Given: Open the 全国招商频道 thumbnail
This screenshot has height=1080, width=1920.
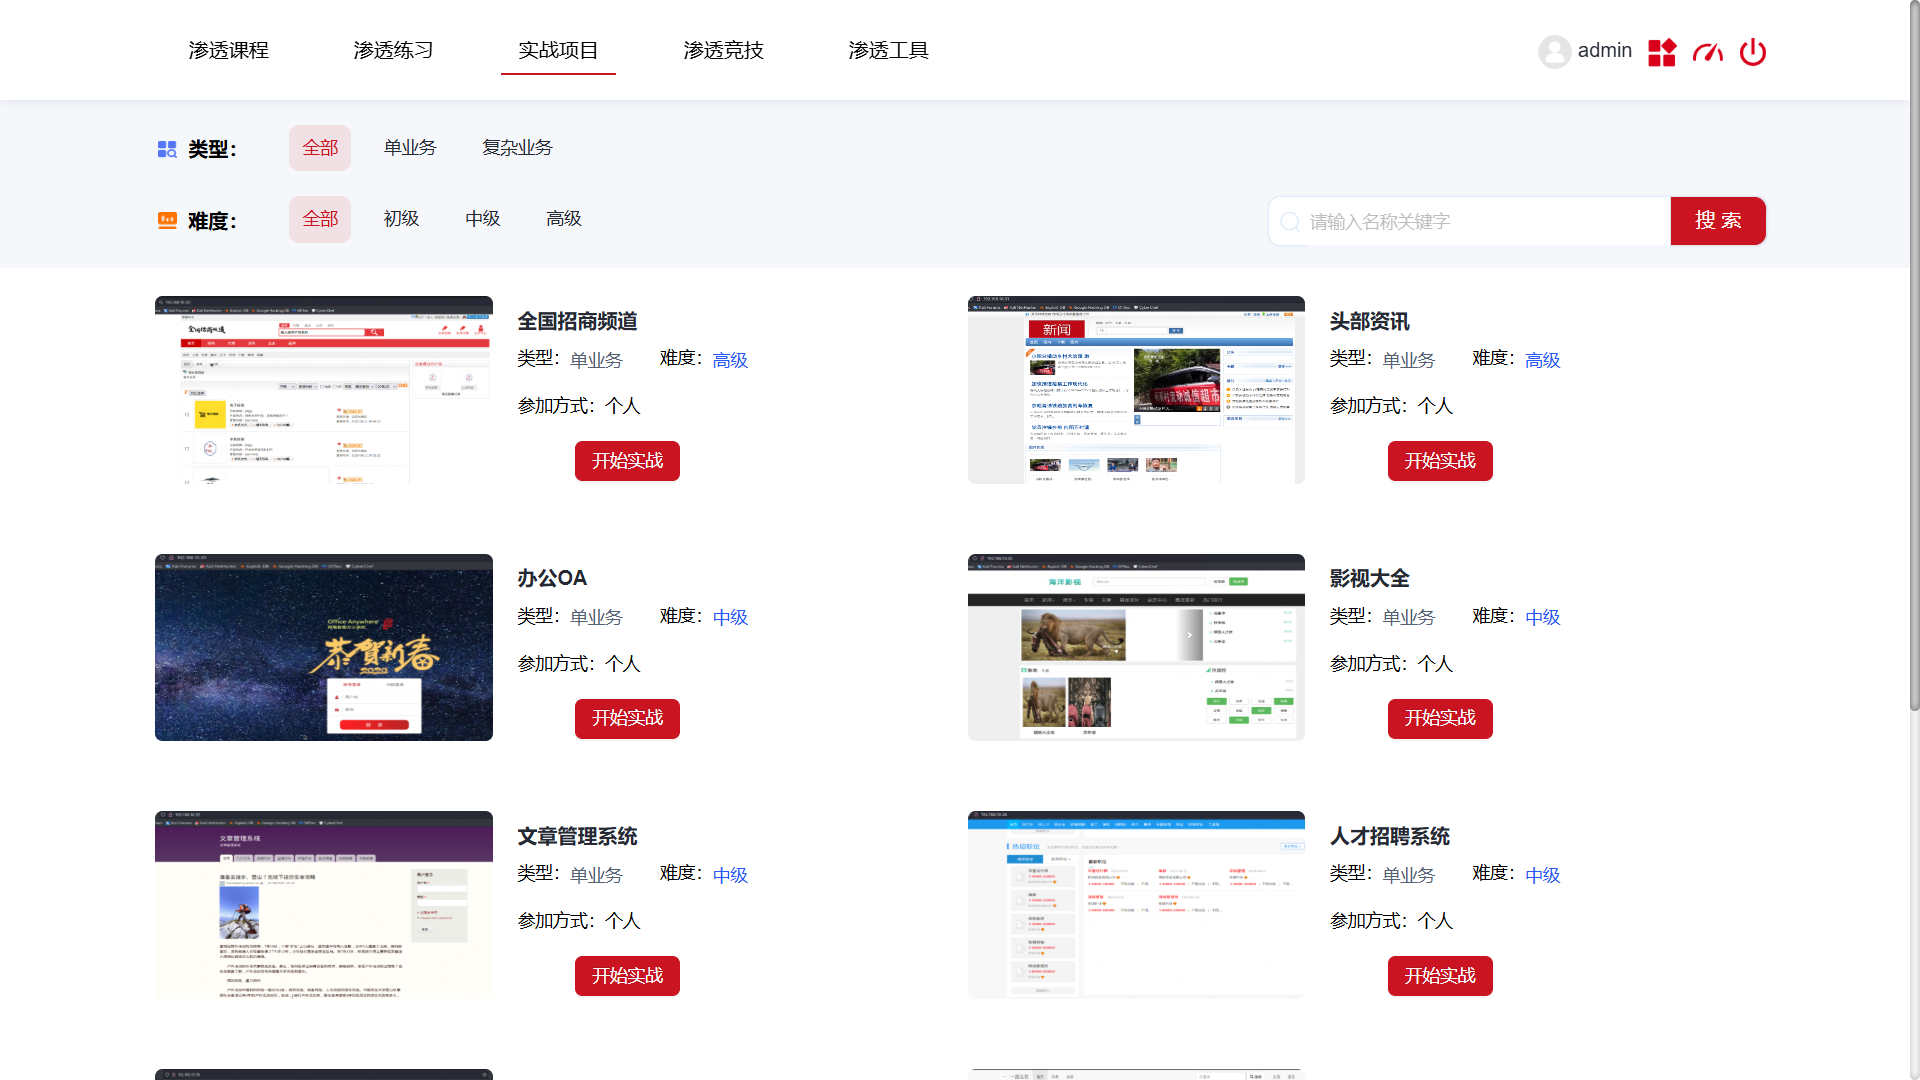Looking at the screenshot, I should 324,390.
